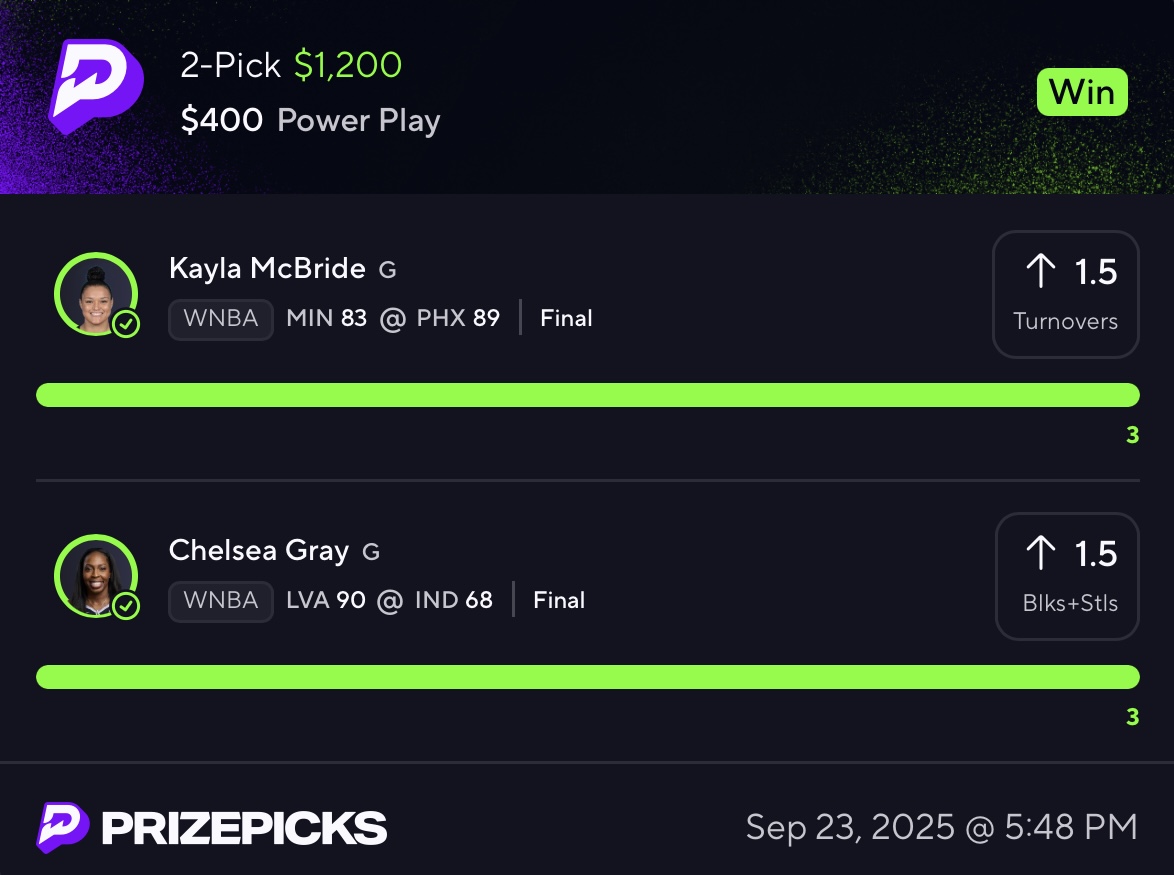1174x875 pixels.
Task: Select the Kayla McBride player name
Action: [267, 269]
